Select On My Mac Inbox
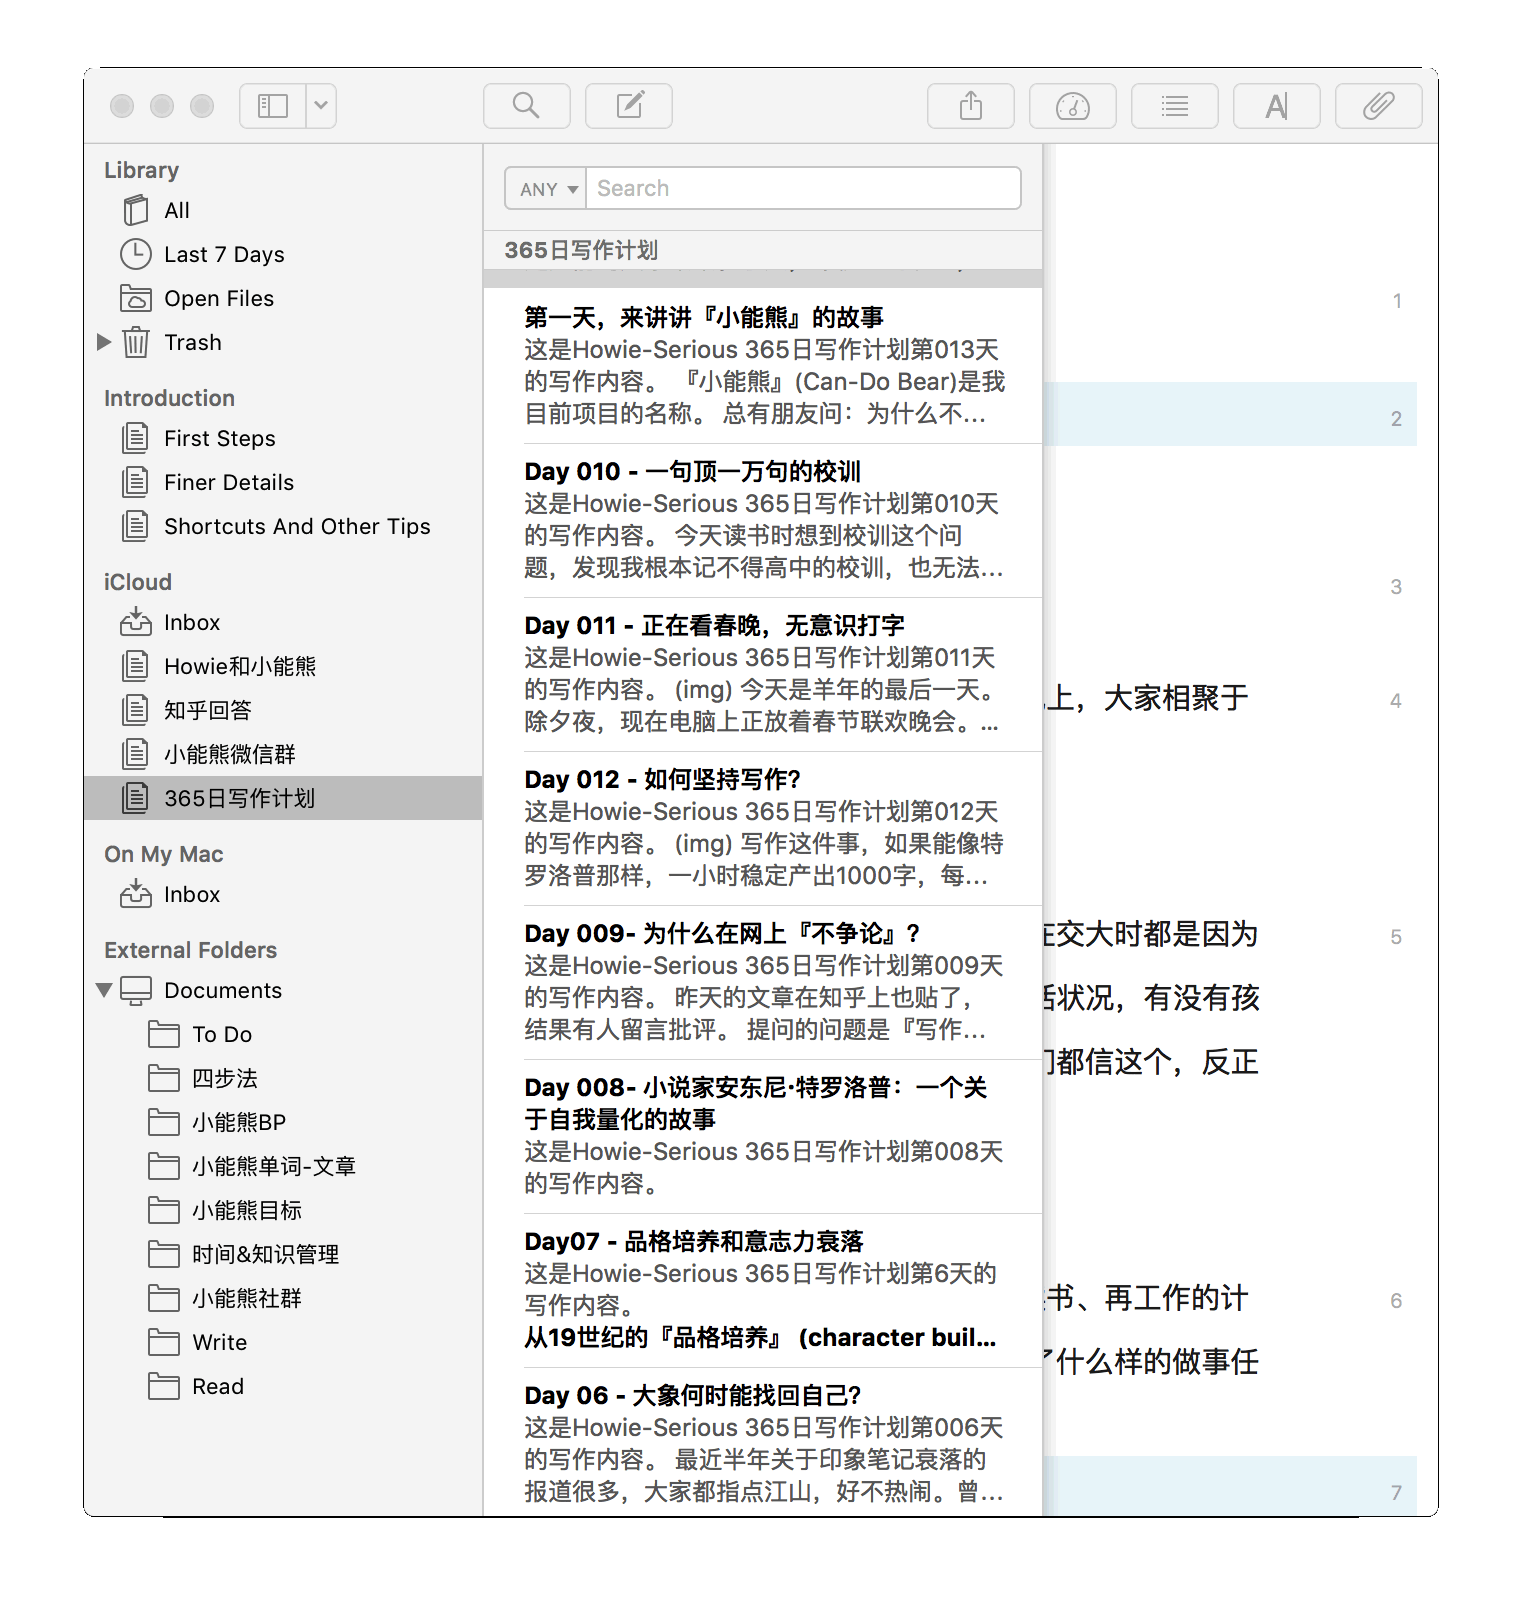 283,894
